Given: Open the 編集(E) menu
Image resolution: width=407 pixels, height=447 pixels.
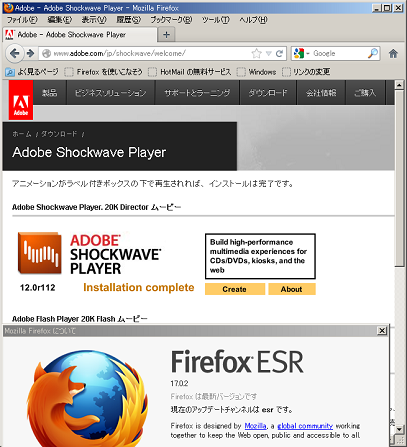Looking at the screenshot, I should click(x=59, y=20).
